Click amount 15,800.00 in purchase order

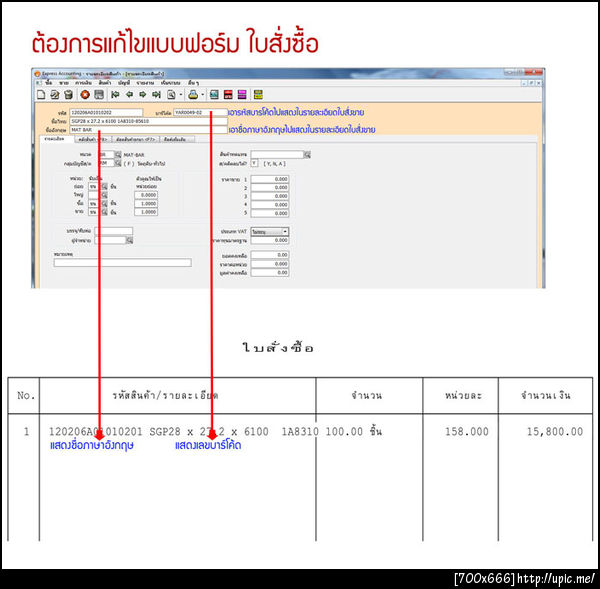(x=555, y=432)
